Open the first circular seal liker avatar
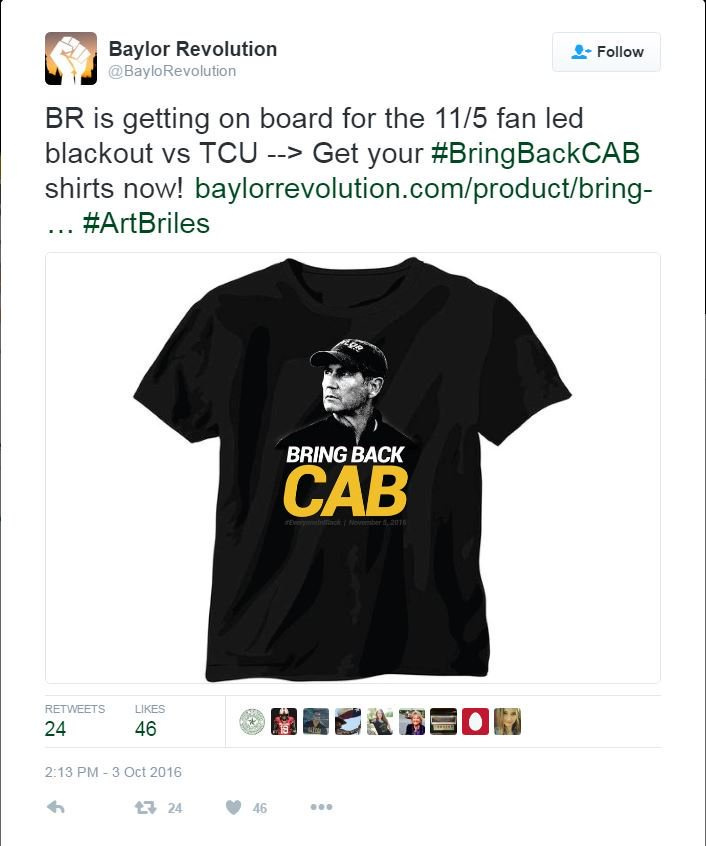706x846 pixels. click(x=252, y=721)
